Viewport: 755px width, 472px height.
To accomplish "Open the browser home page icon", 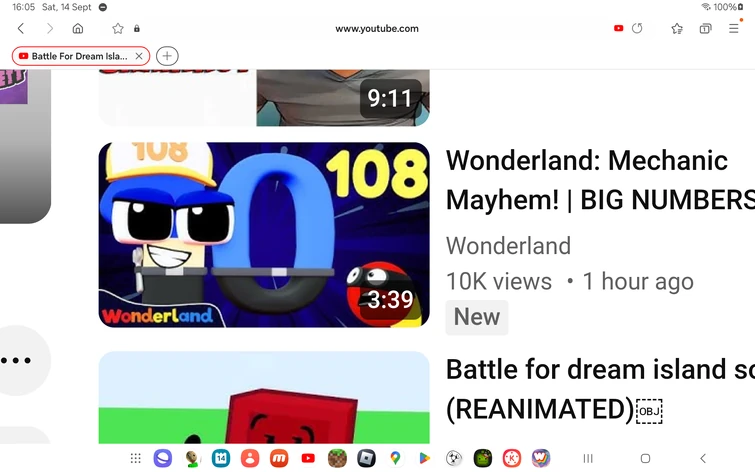I will pos(78,28).
